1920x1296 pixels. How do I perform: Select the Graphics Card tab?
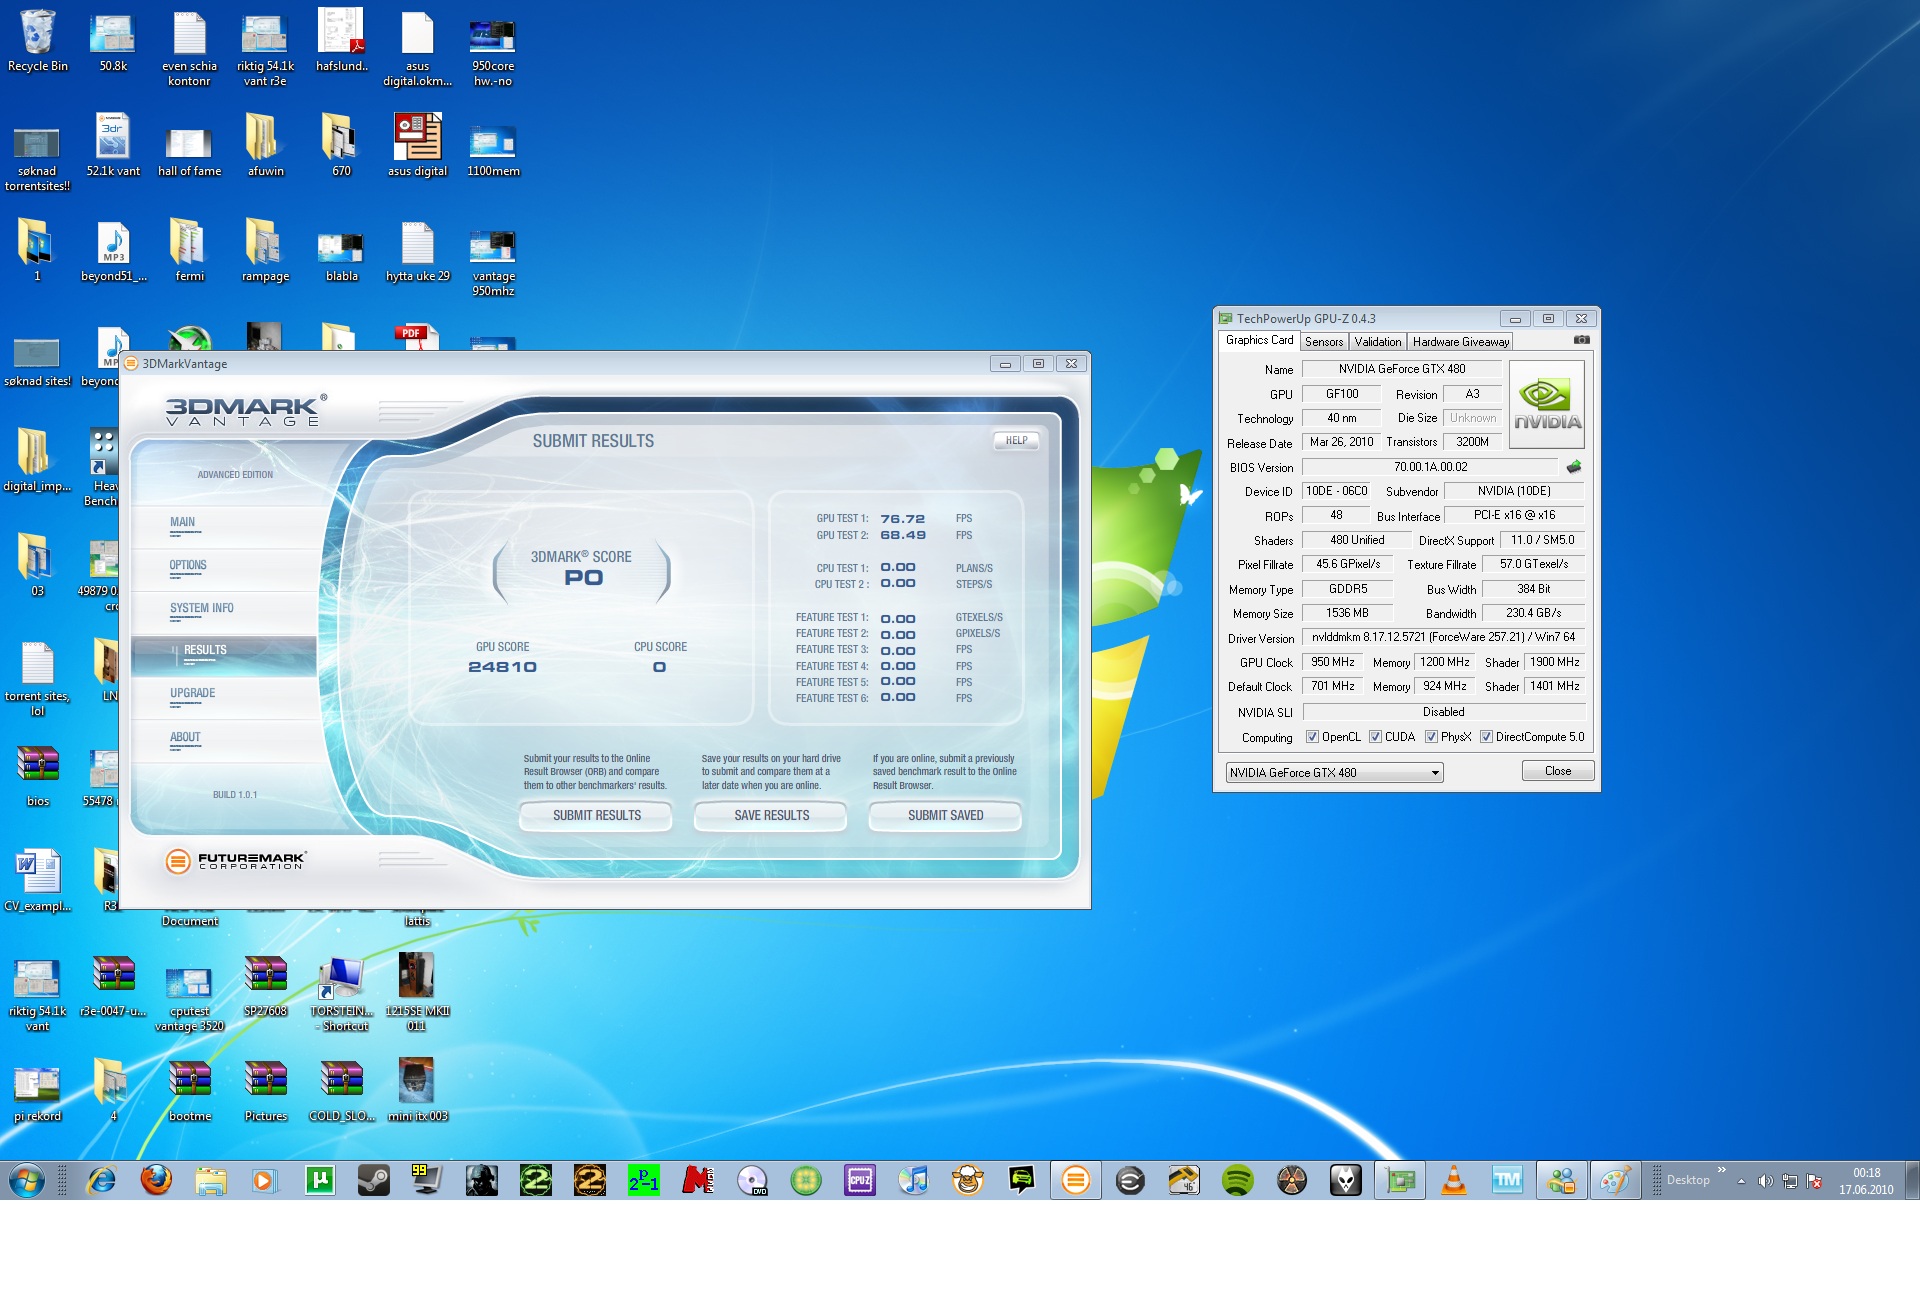pyautogui.click(x=1259, y=341)
